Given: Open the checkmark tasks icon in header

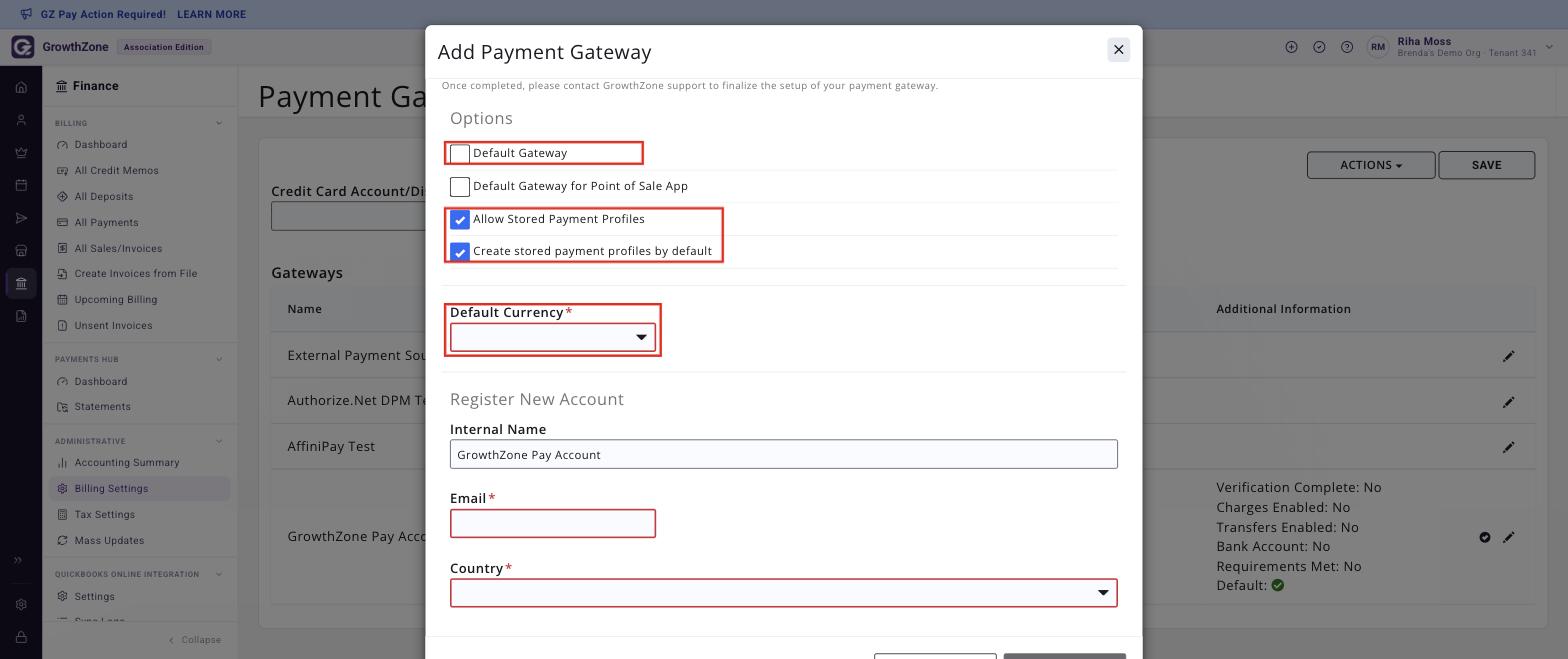Looking at the screenshot, I should 1319,47.
